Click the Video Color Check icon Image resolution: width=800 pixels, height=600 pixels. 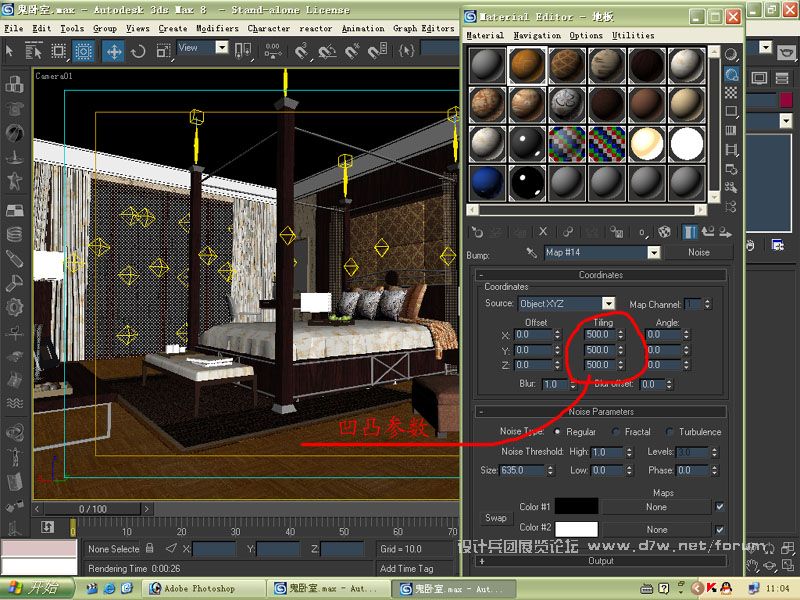731,130
